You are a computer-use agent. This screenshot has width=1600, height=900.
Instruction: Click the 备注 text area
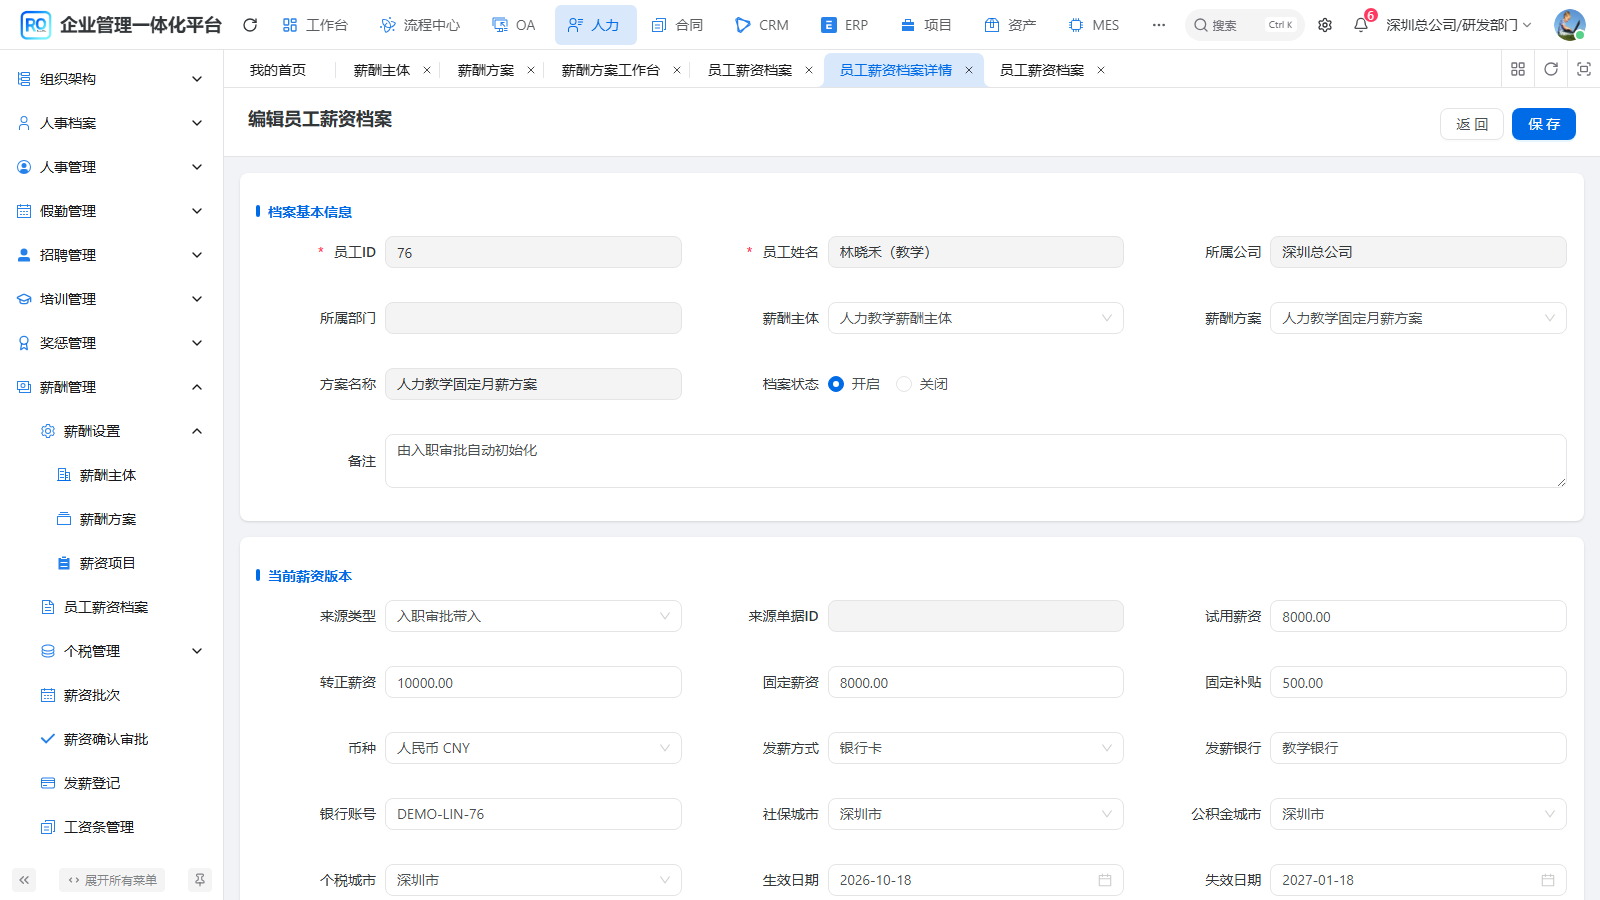(x=975, y=461)
